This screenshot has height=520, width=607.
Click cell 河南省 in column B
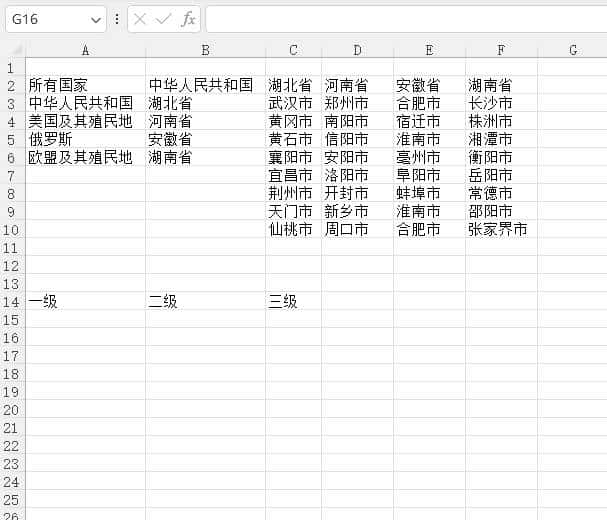pos(206,121)
